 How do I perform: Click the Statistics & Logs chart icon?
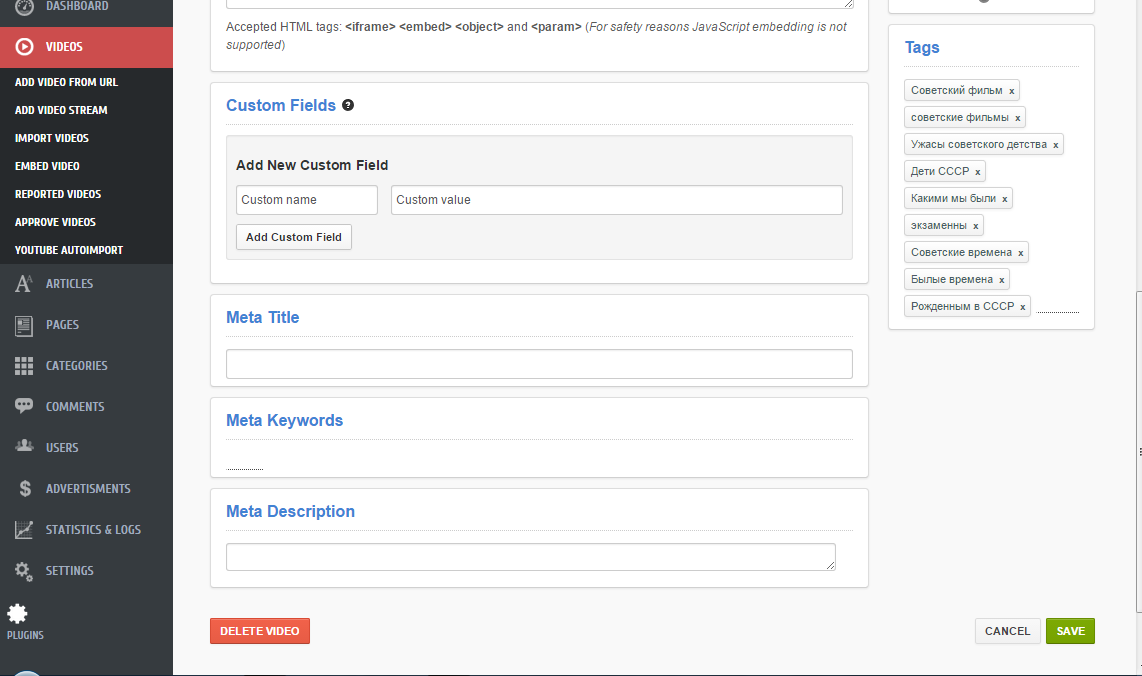pyautogui.click(x=25, y=530)
